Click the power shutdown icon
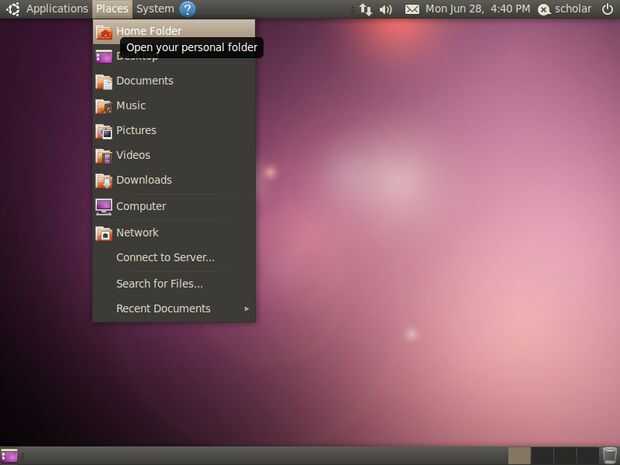The height and width of the screenshot is (465, 620). click(x=607, y=9)
